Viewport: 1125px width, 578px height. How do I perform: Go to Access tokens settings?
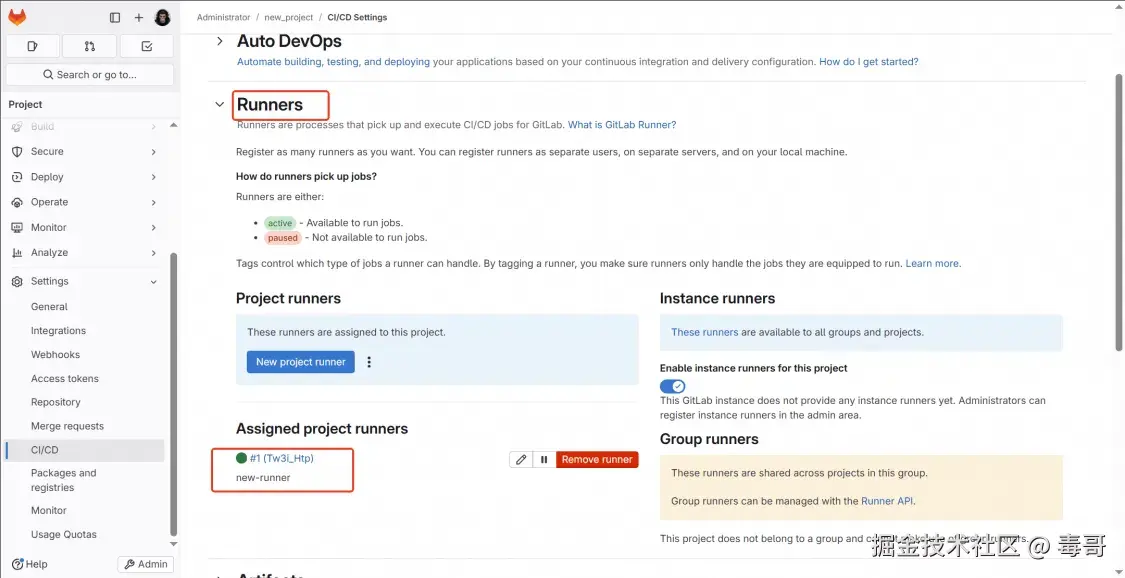65,379
